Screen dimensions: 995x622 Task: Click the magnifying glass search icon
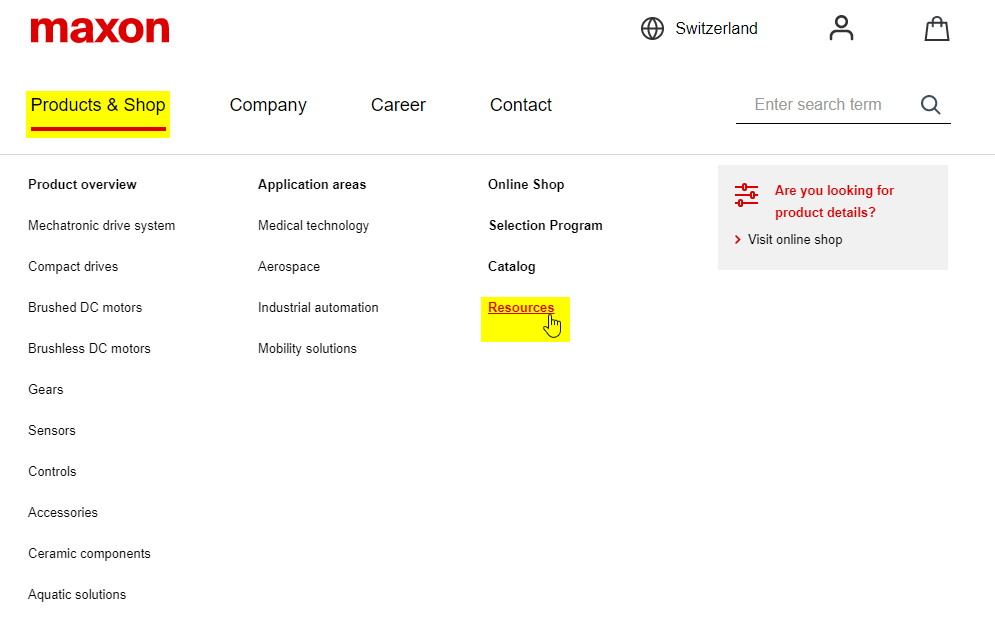pos(930,105)
